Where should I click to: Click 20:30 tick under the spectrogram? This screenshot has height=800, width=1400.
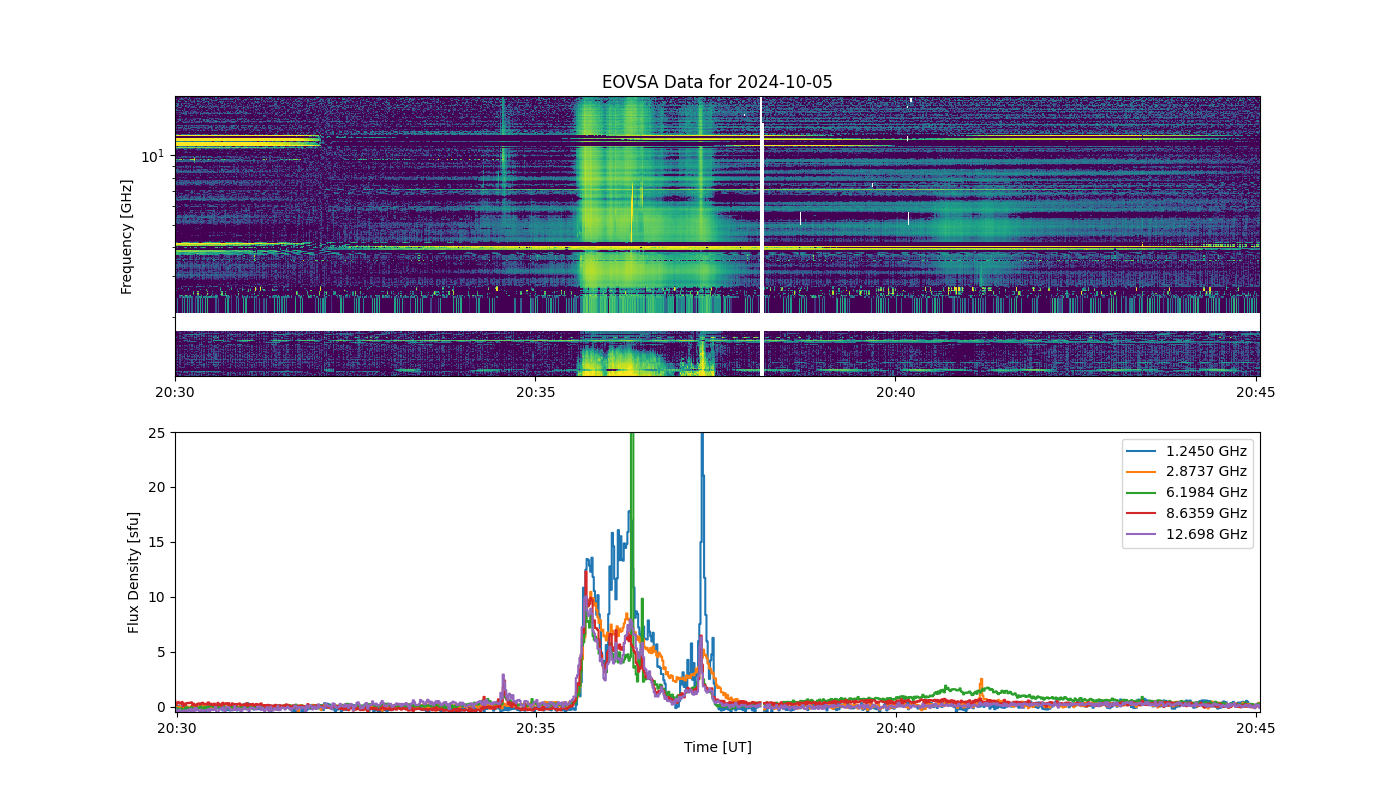tap(175, 393)
